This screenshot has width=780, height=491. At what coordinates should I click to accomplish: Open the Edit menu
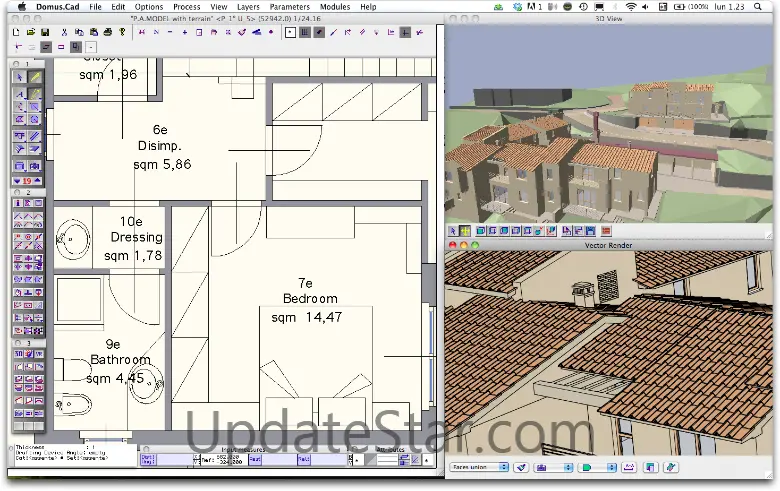click(x=118, y=6)
